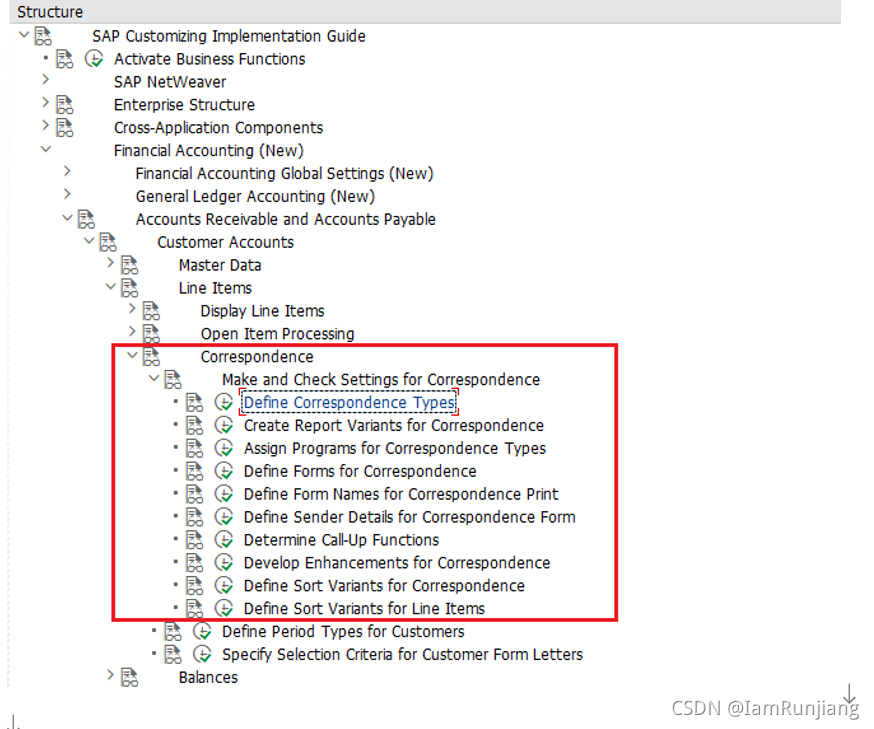This screenshot has height=729, width=874.
Task: Open documentation for Define Period Types for Customers
Action: 173,631
